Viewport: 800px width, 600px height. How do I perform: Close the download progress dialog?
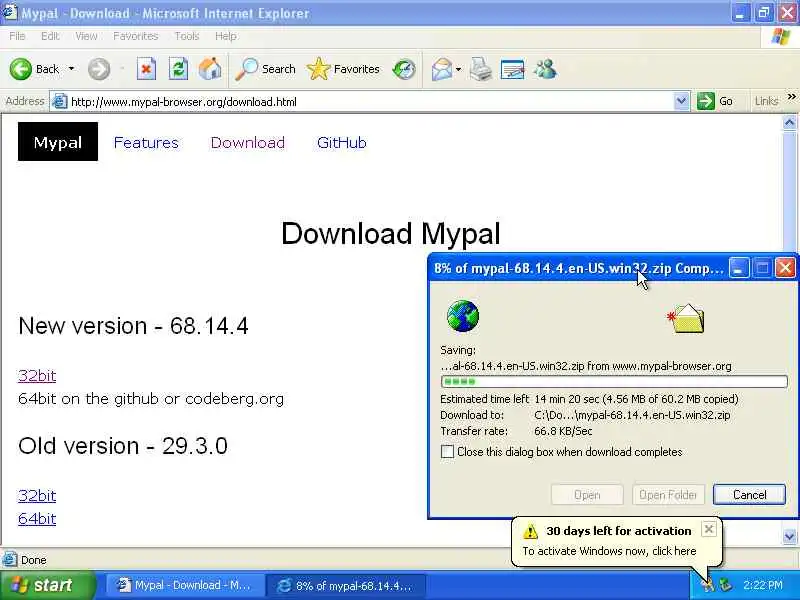pos(785,268)
